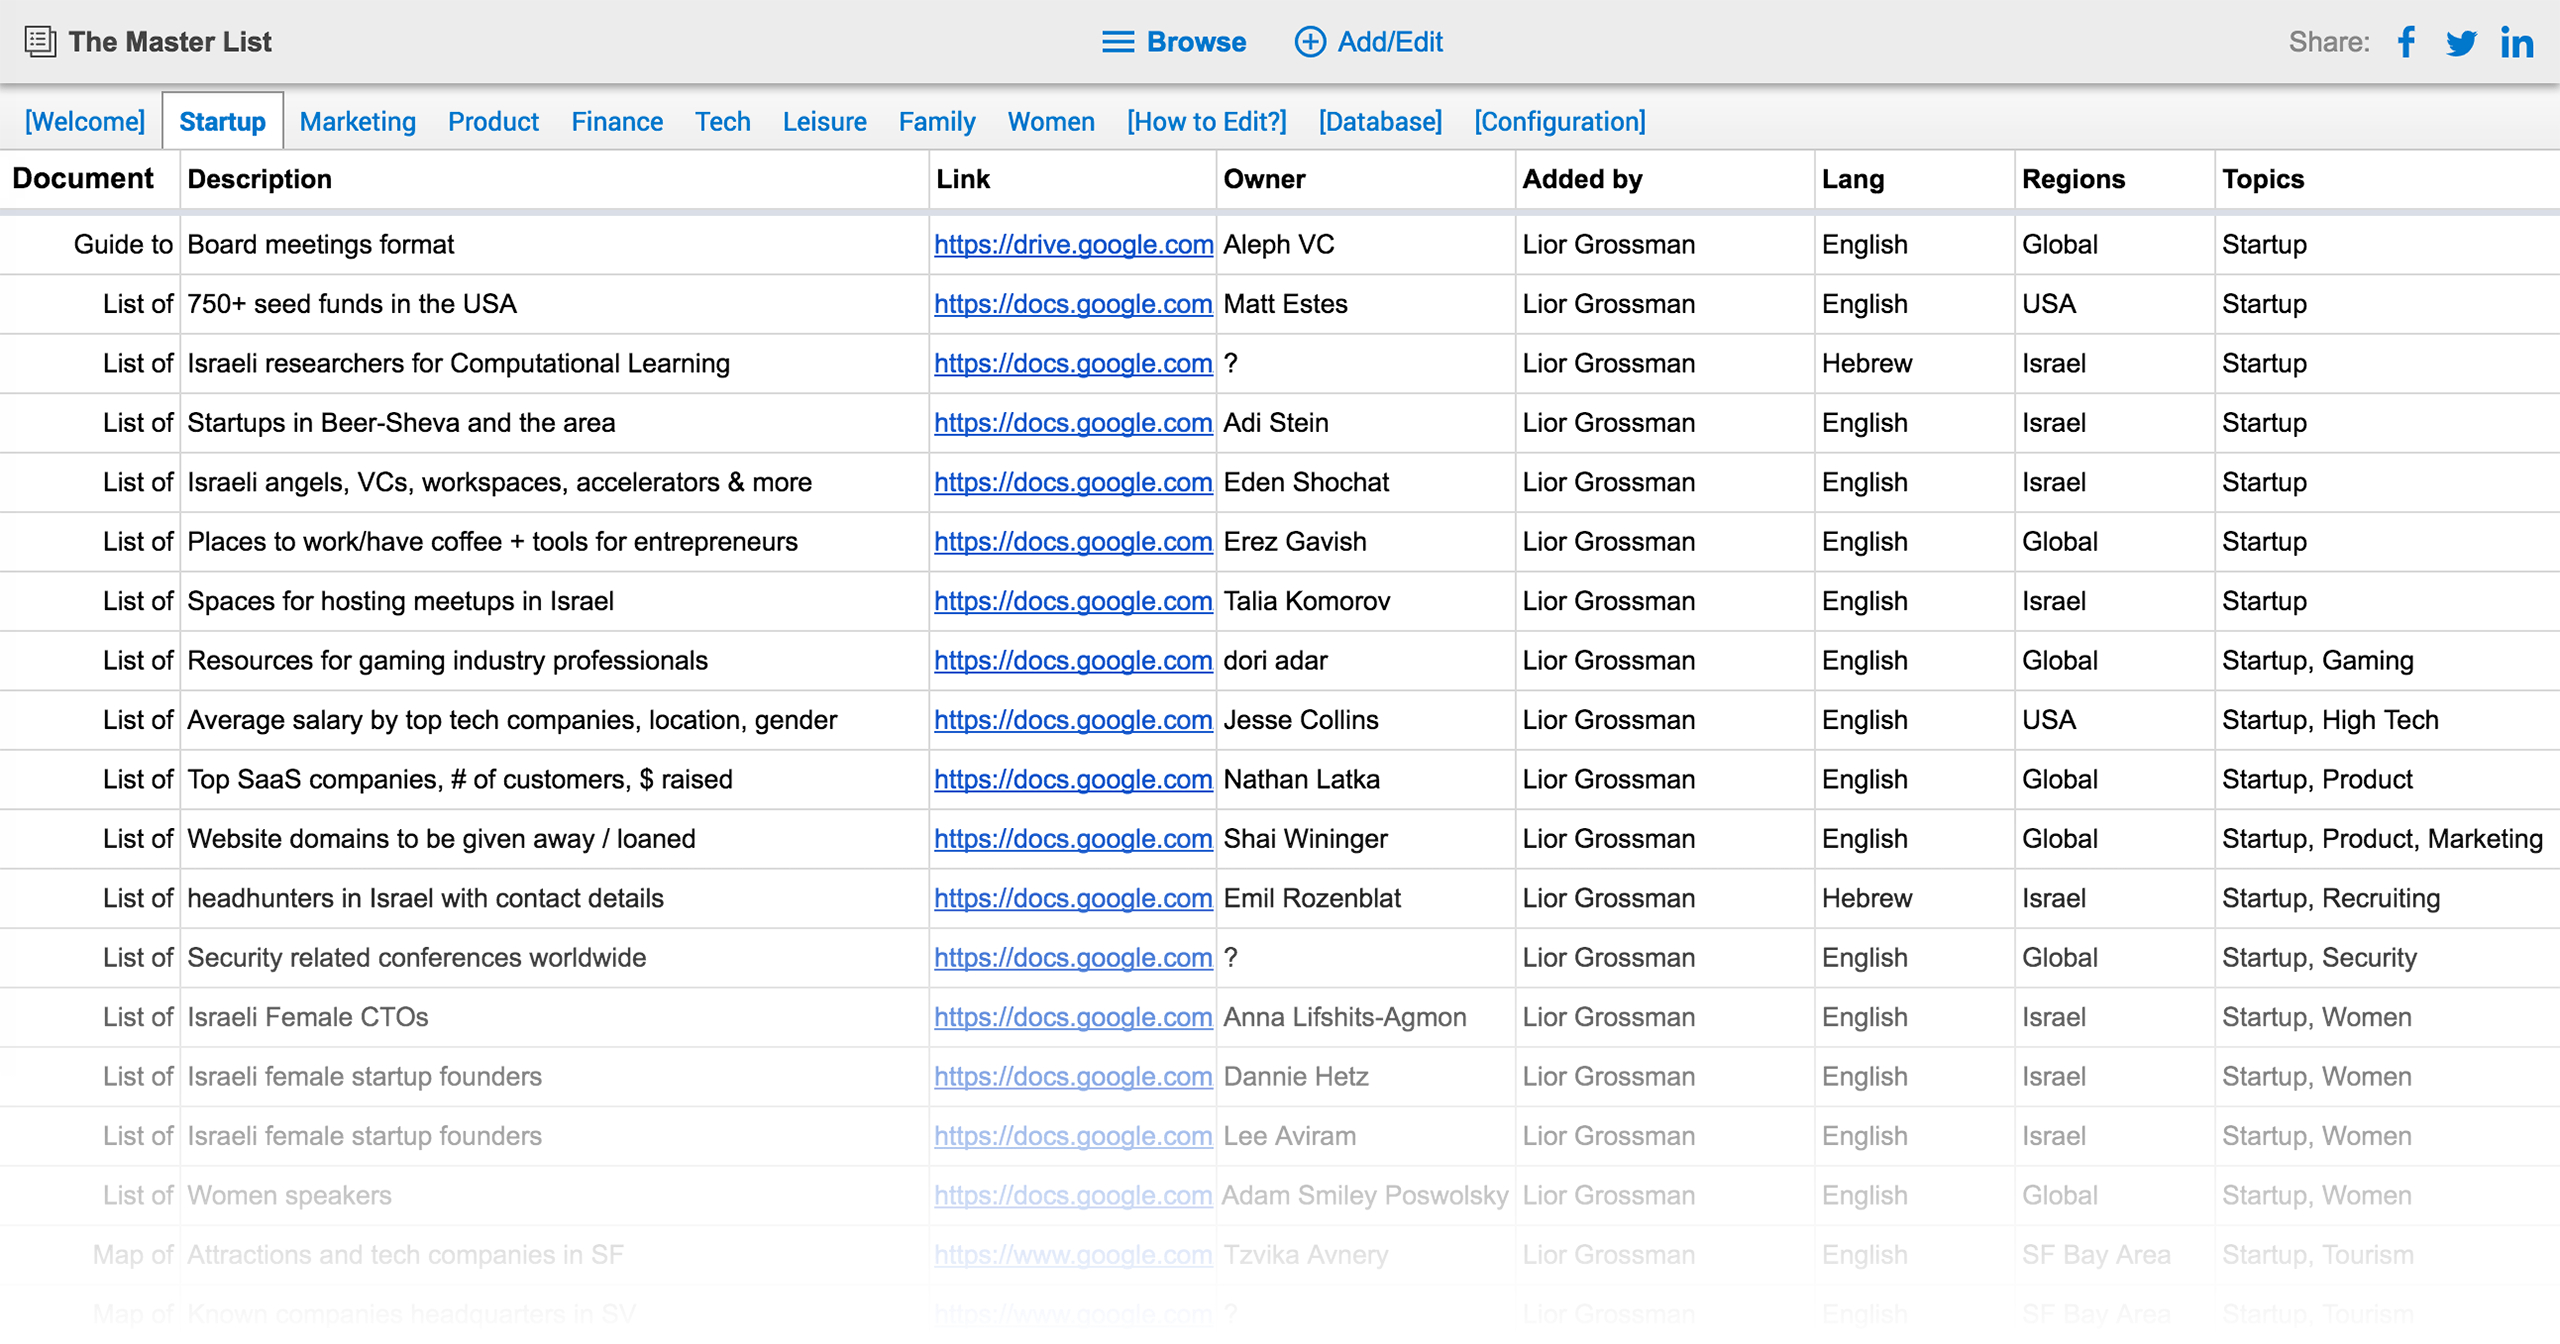The height and width of the screenshot is (1344, 2560).
Task: Click the Add/Edit text button
Action: (x=1390, y=42)
